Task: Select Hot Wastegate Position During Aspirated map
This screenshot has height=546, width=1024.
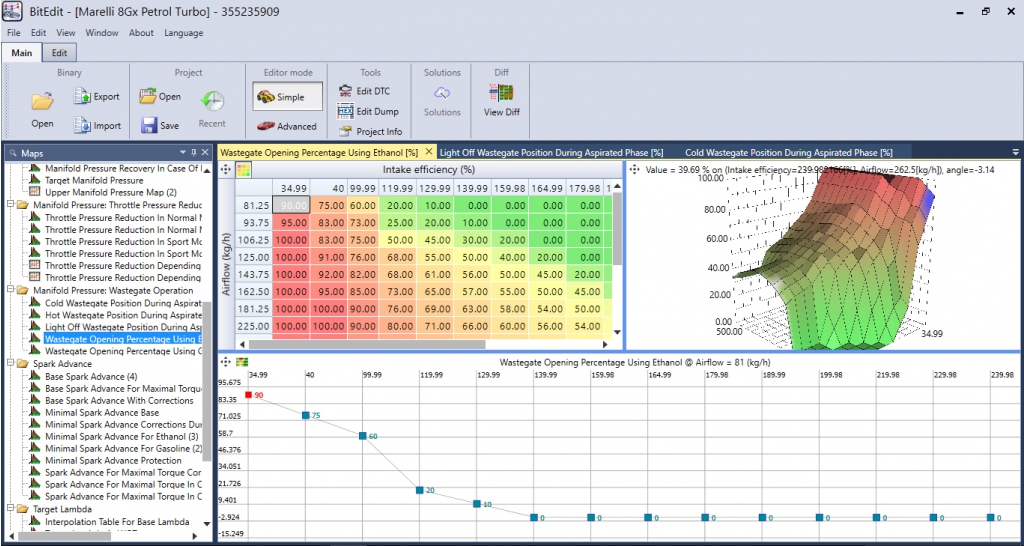Action: click(123, 315)
